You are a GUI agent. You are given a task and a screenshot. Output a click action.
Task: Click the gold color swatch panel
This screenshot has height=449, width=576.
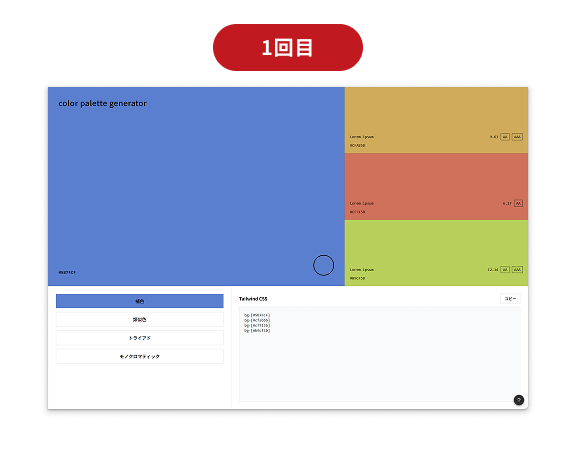(x=436, y=120)
